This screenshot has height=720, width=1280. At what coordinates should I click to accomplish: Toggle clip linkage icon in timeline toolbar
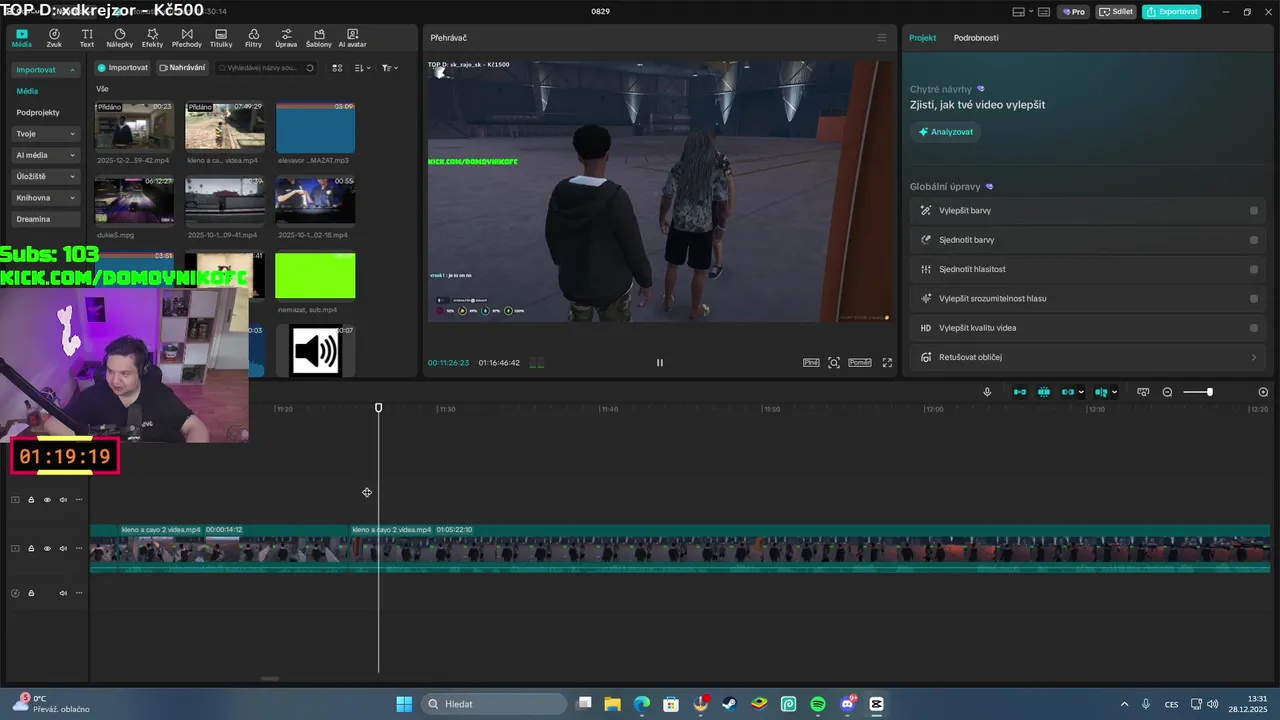click(1068, 392)
